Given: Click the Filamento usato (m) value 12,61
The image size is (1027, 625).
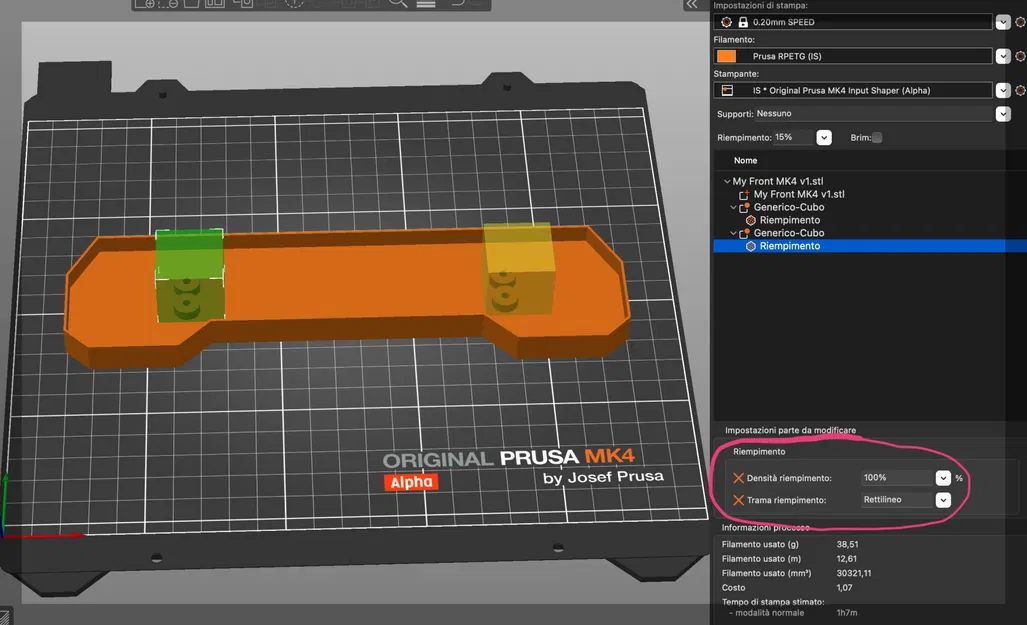Looking at the screenshot, I should (x=846, y=559).
